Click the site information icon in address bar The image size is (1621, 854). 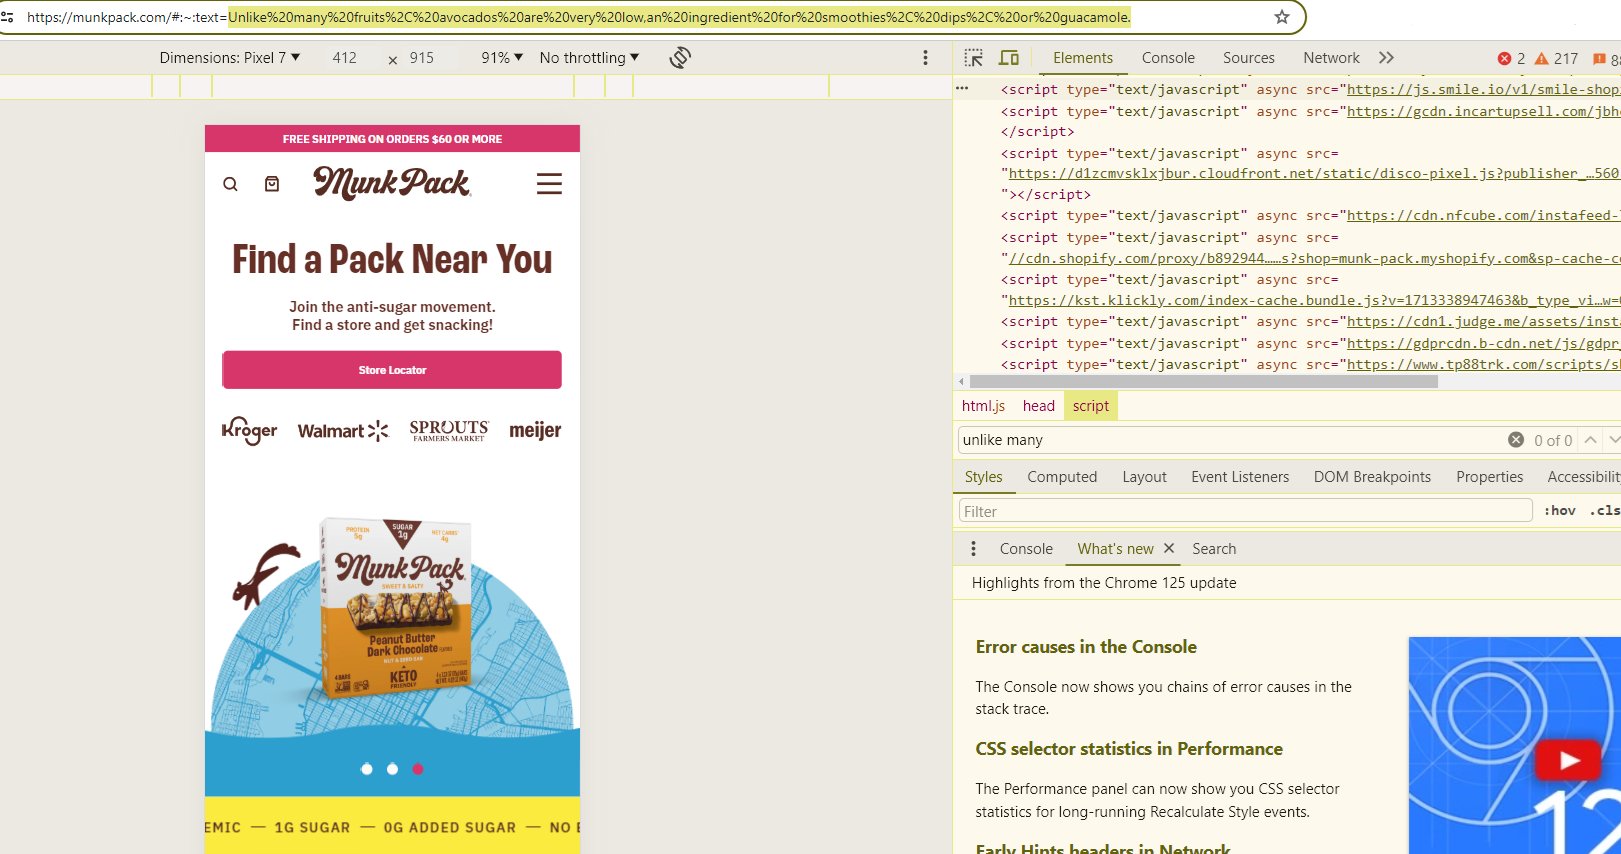(7, 17)
